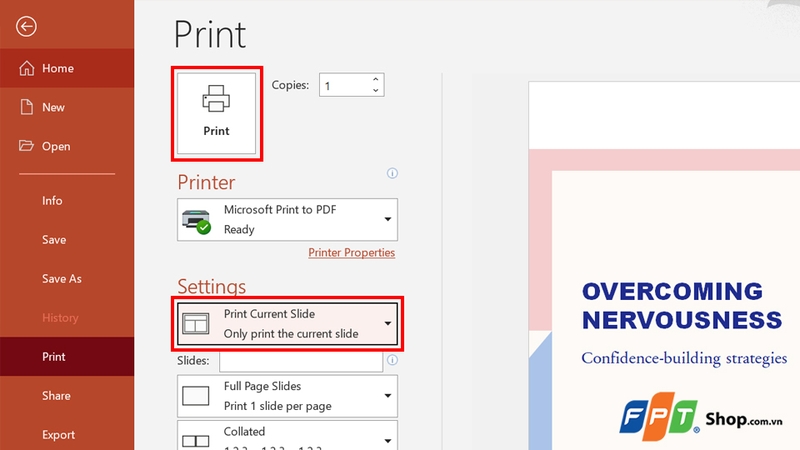The height and width of the screenshot is (450, 800).
Task: Open the Collated dropdown
Action: [x=287, y=435]
